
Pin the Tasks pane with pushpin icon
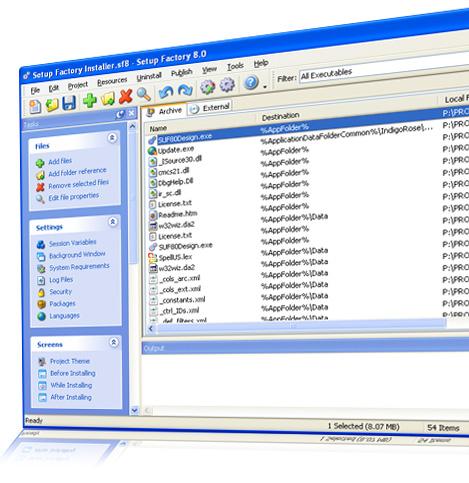click(x=120, y=114)
